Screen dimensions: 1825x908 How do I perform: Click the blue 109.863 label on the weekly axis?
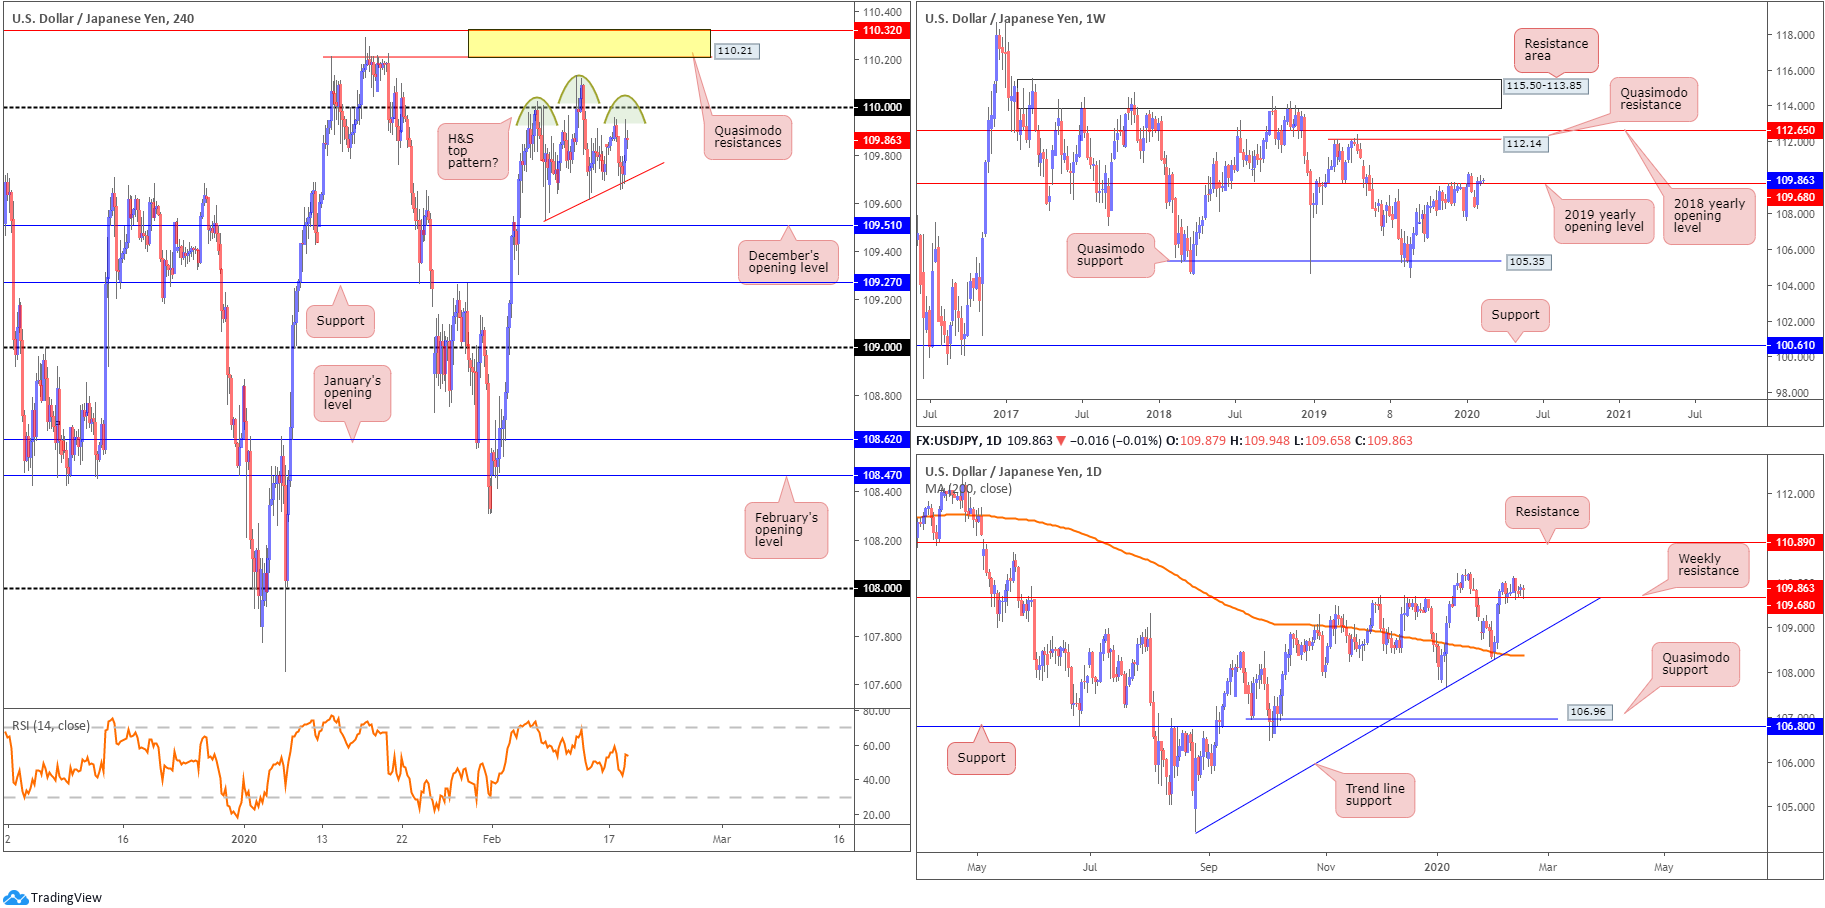point(1795,181)
